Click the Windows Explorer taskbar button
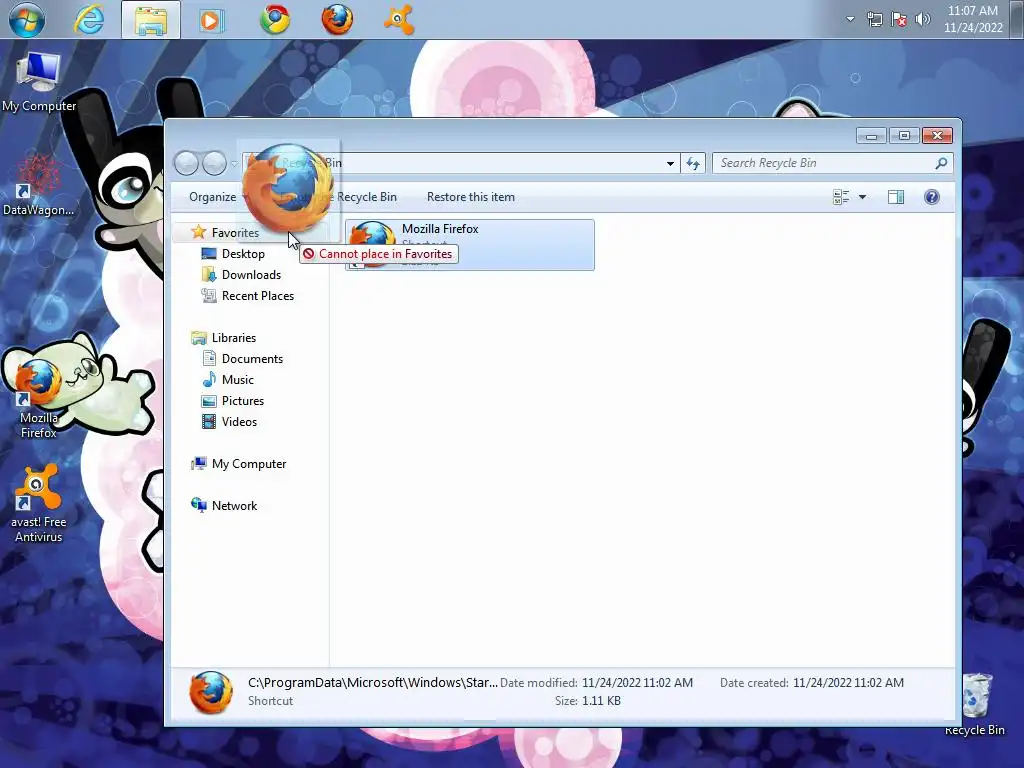This screenshot has height=768, width=1024. pyautogui.click(x=151, y=19)
